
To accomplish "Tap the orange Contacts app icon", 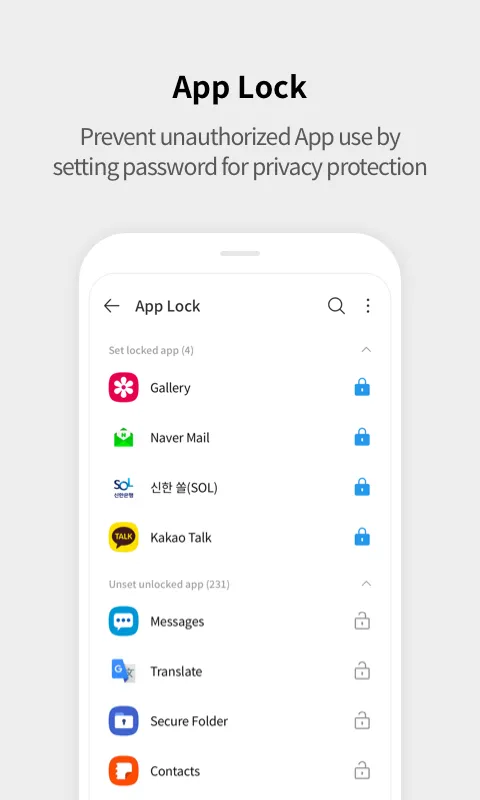I will point(123,771).
